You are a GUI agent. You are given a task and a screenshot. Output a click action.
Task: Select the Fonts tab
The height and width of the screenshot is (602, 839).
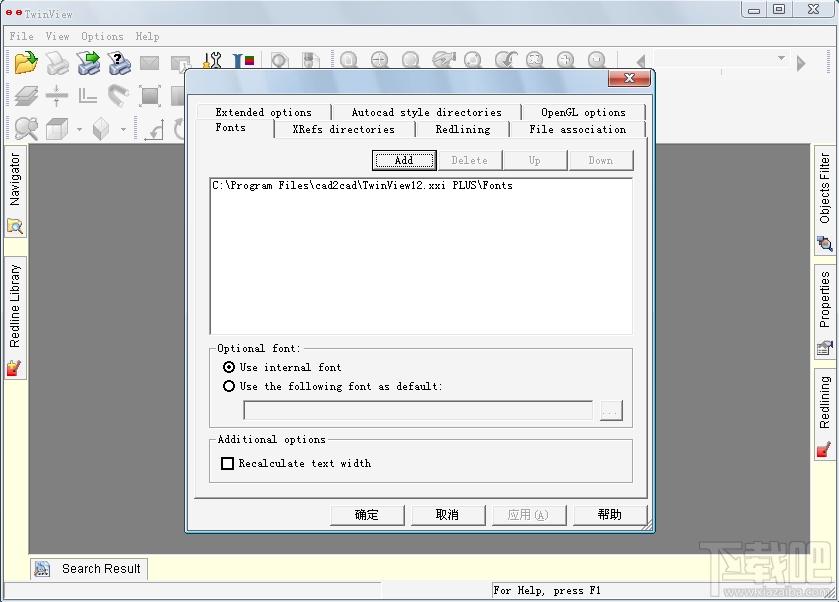pos(231,128)
